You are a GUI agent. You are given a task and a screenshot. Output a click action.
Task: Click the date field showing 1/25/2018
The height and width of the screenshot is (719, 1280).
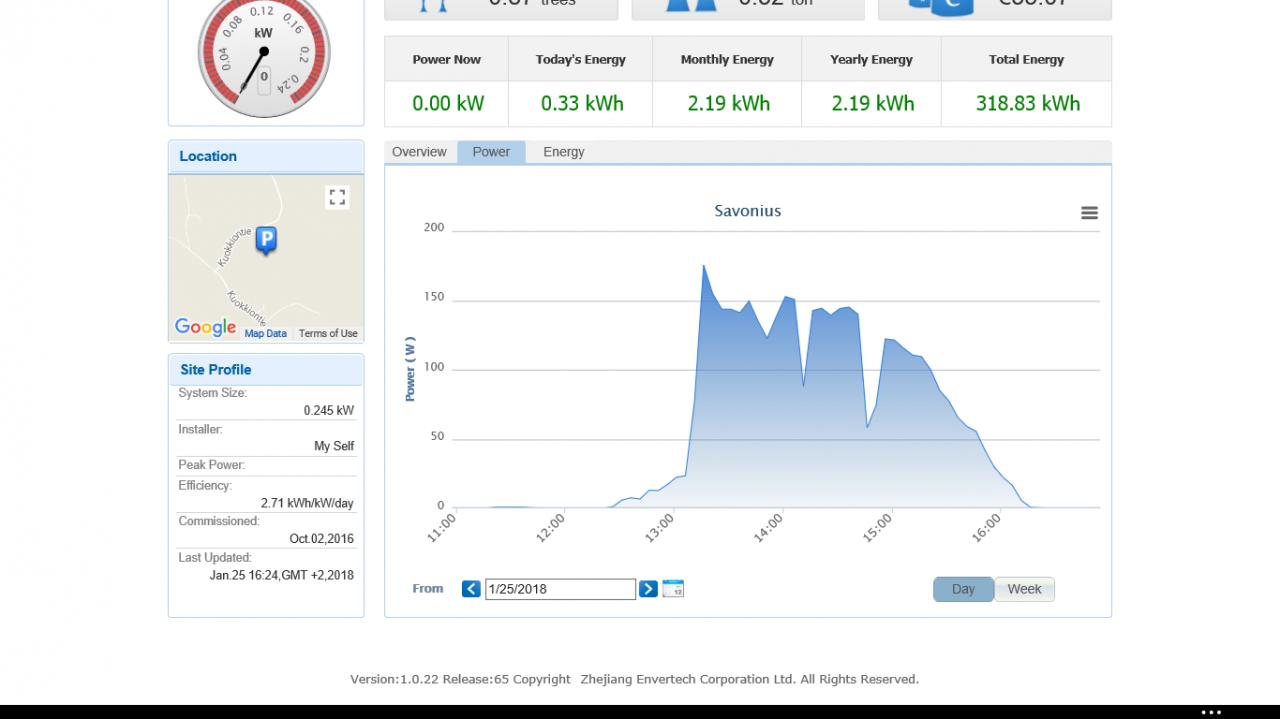tap(560, 589)
